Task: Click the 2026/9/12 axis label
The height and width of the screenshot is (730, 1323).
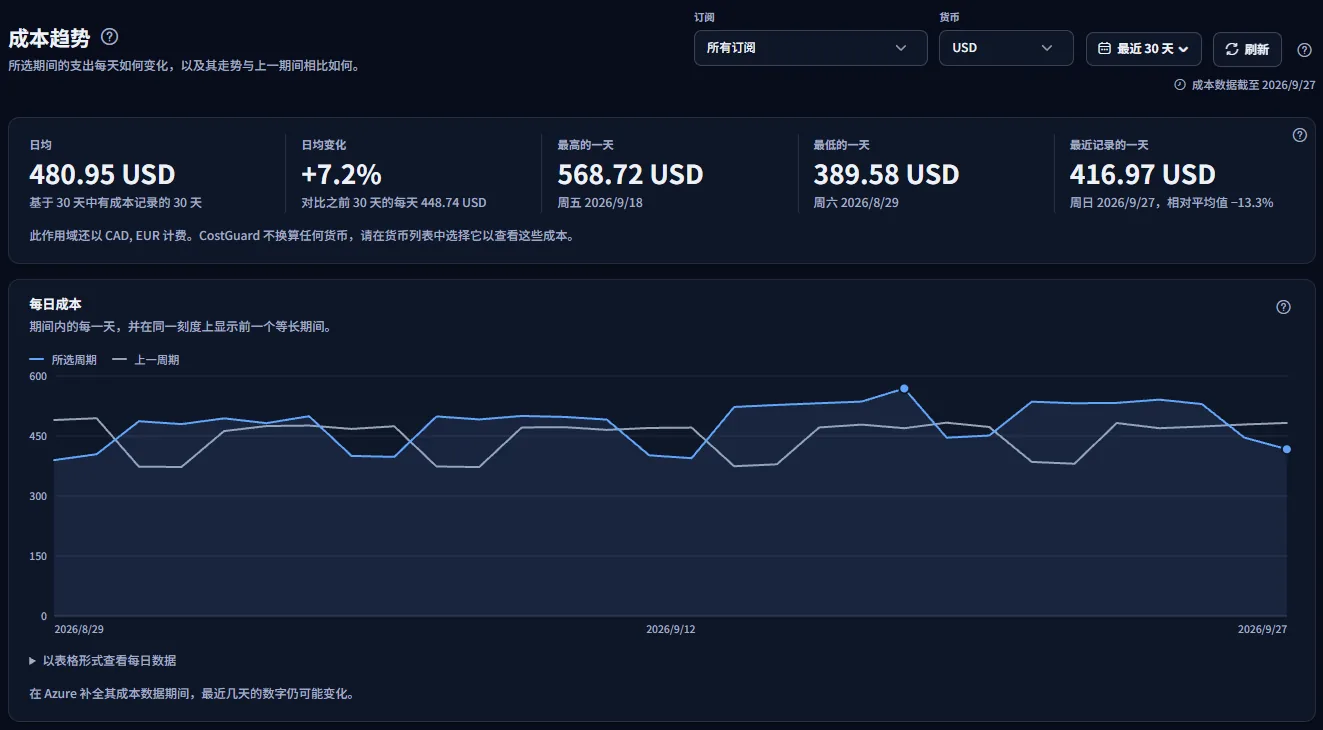Action: 671,630
